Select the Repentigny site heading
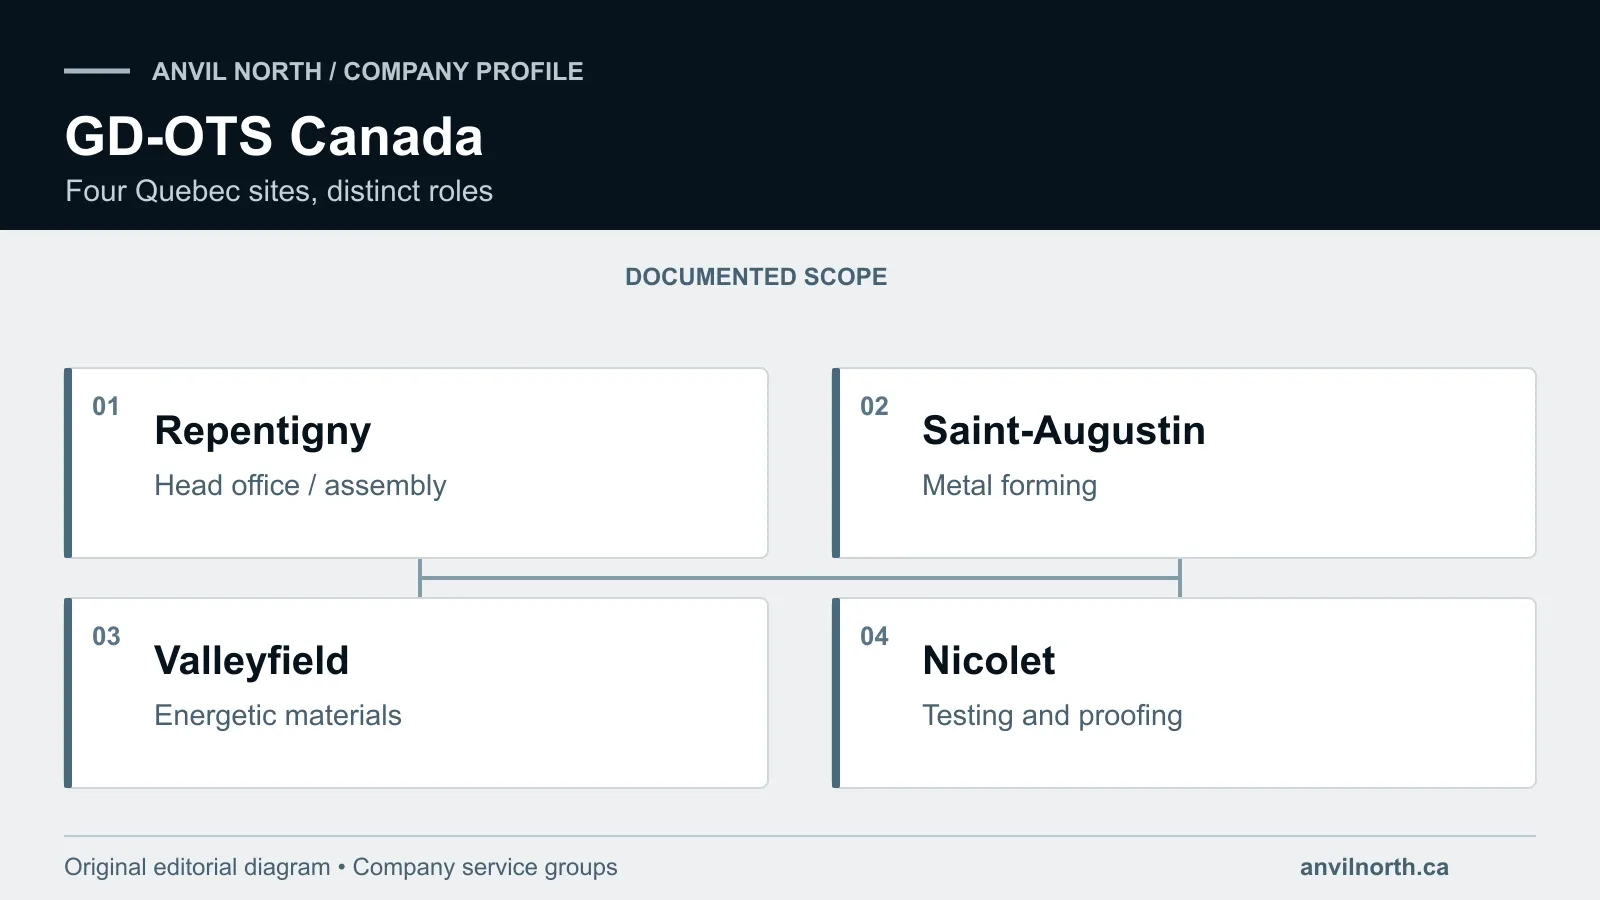The width and height of the screenshot is (1600, 900). pos(263,431)
